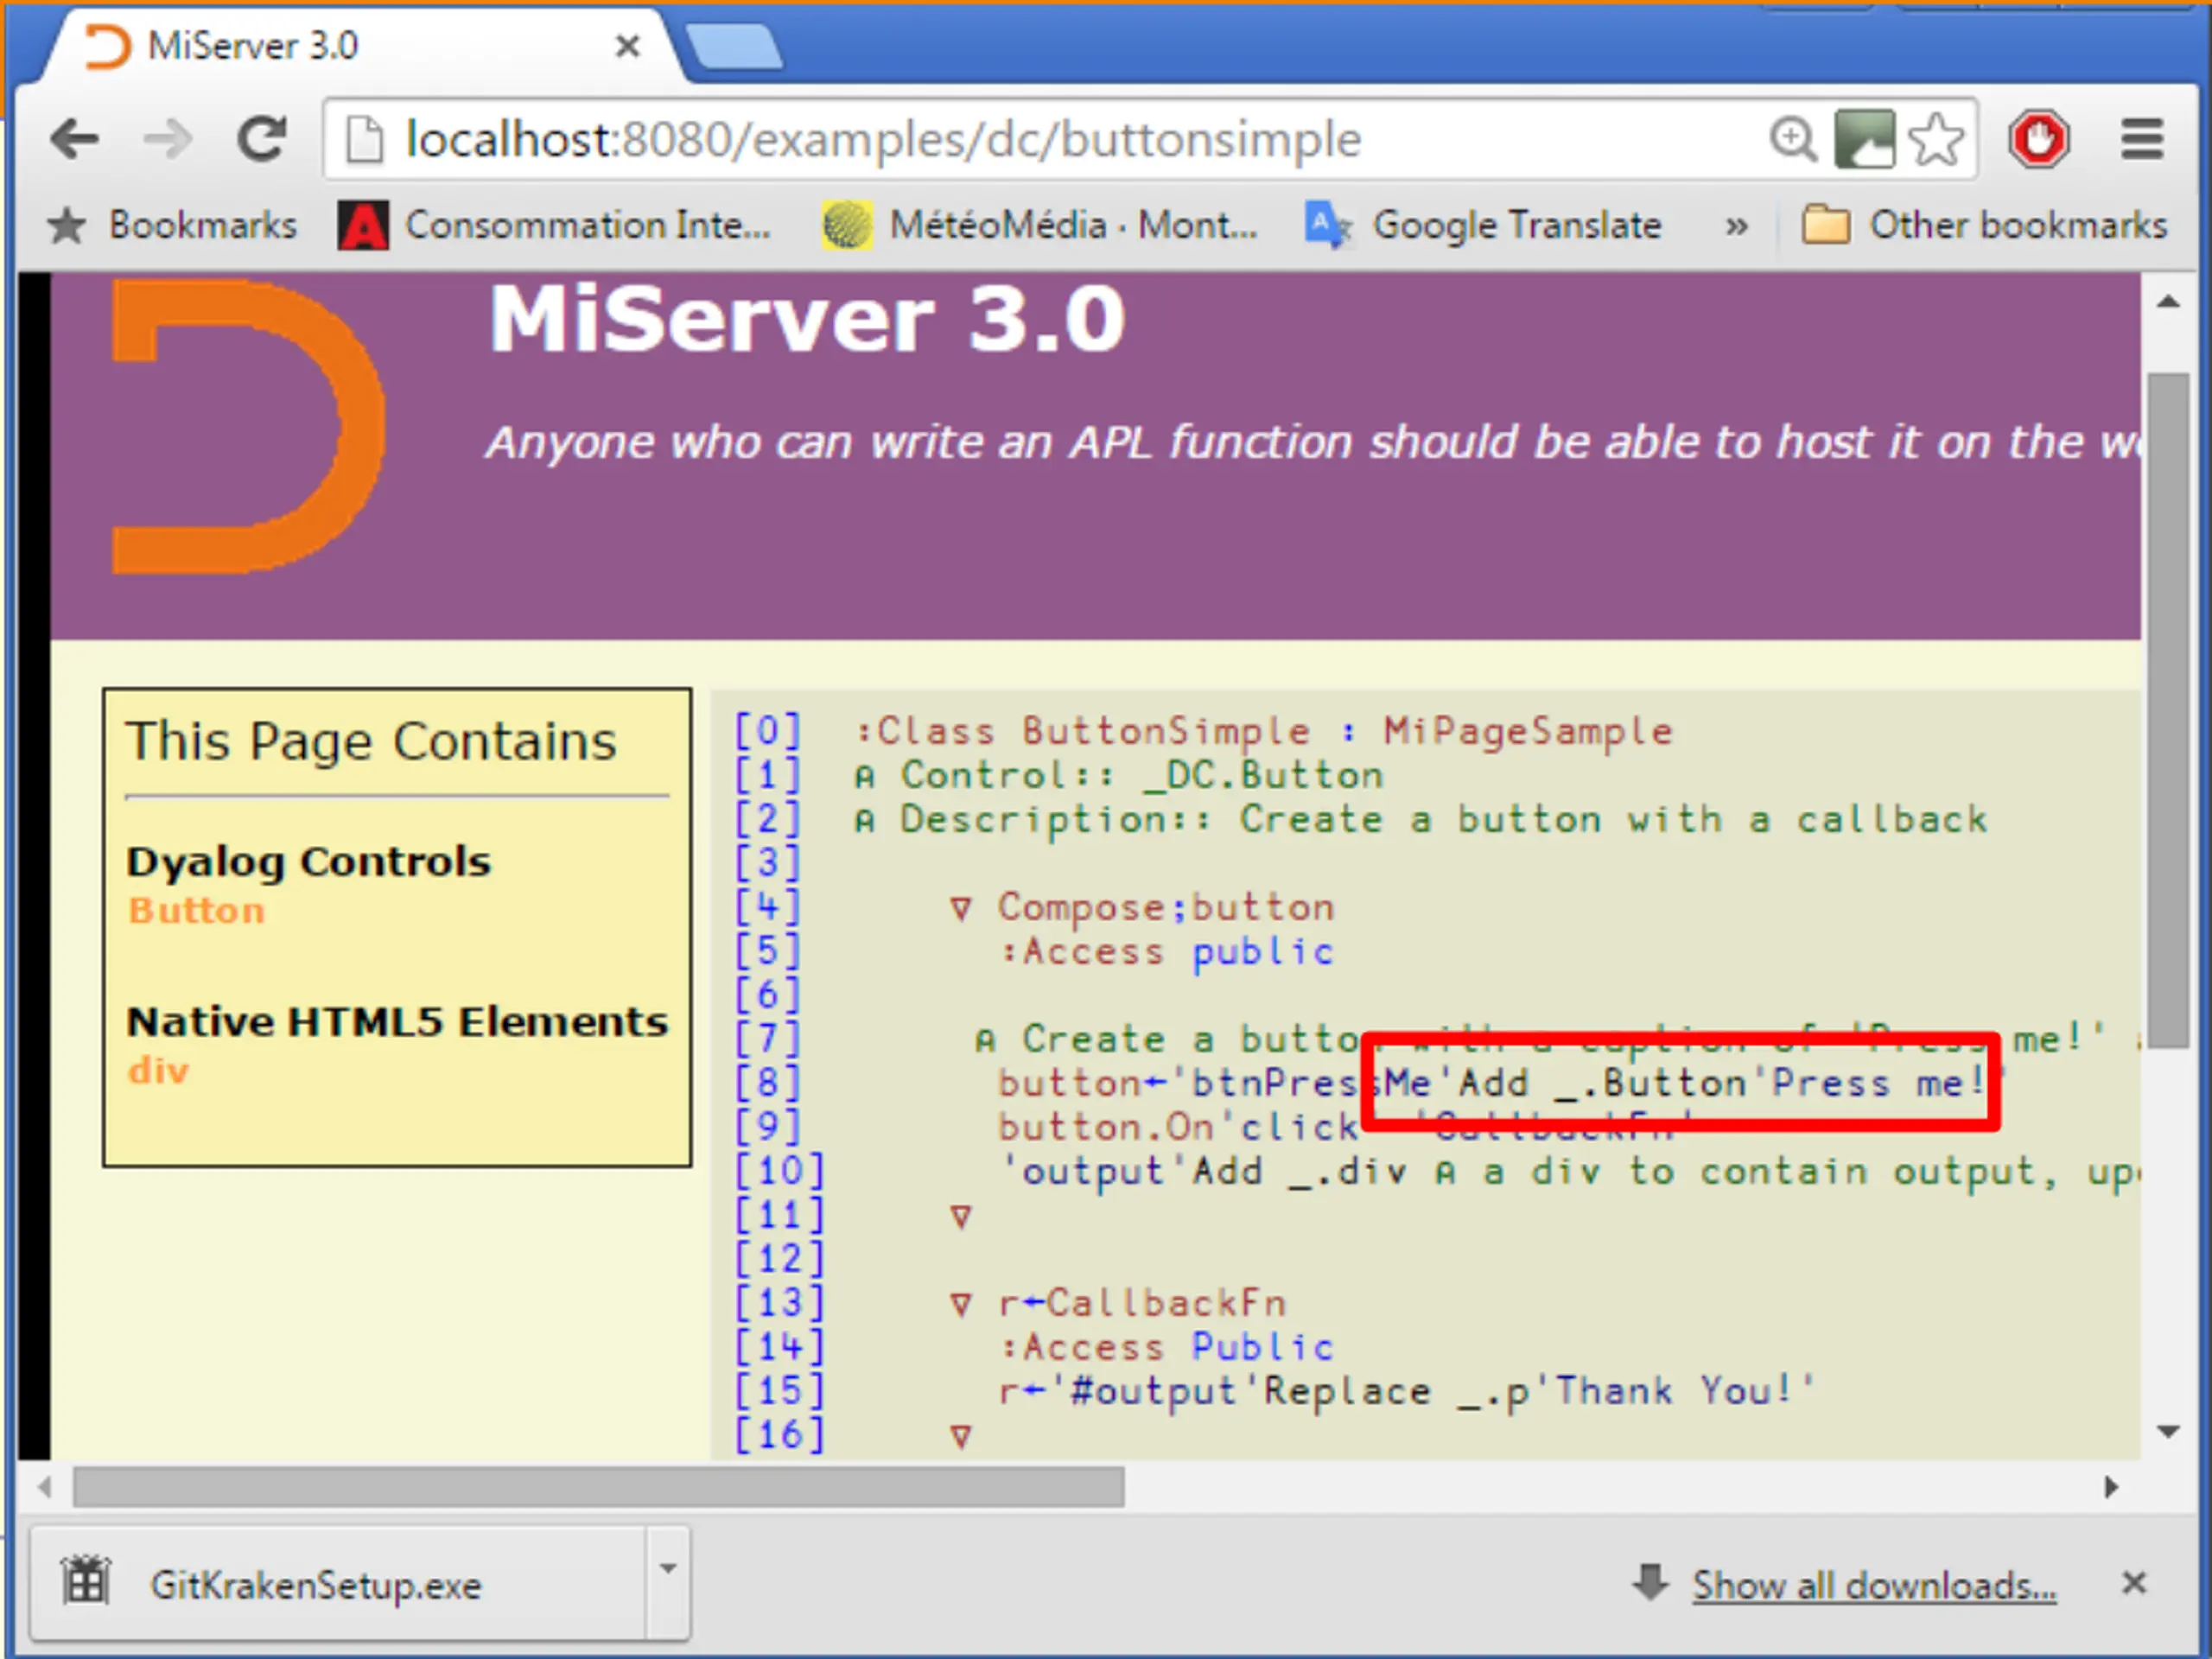The height and width of the screenshot is (1659, 2212).
Task: Open the div link under Native HTML5 Elements
Action: tap(159, 1071)
